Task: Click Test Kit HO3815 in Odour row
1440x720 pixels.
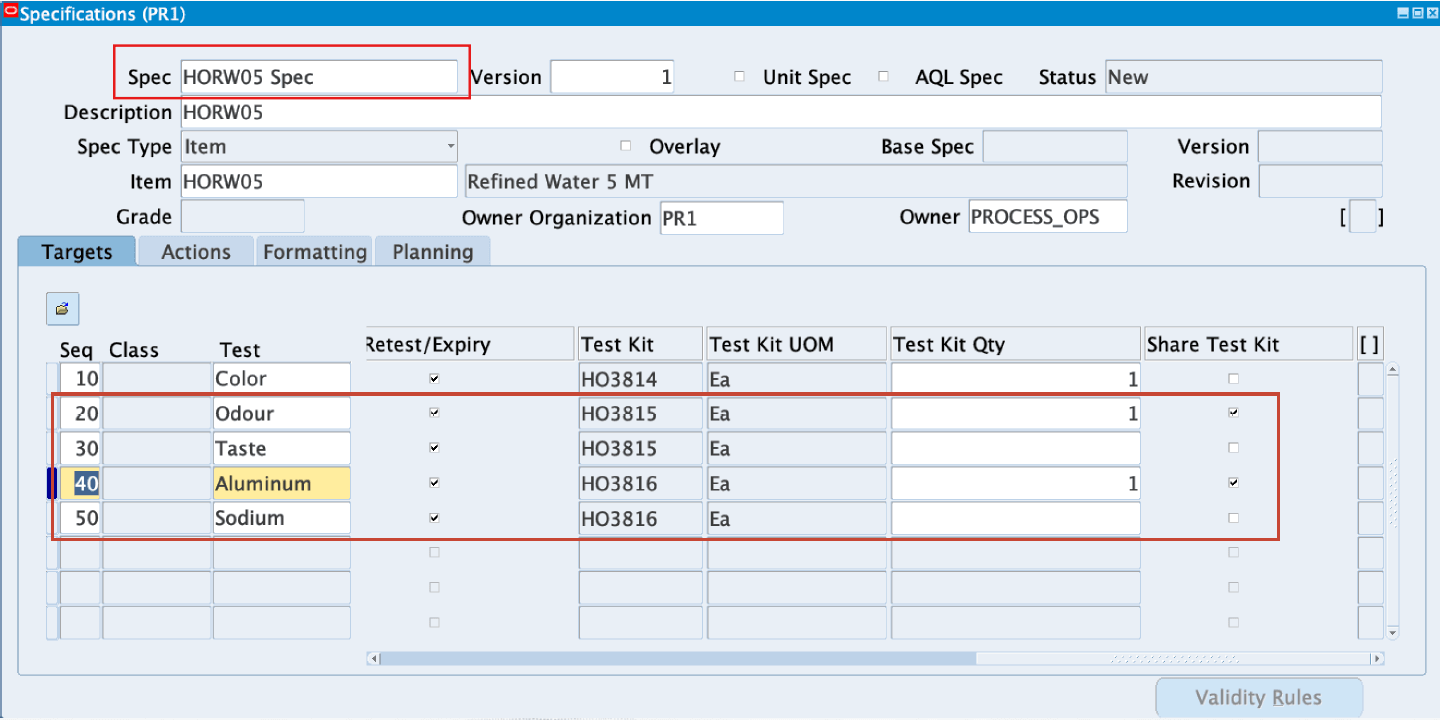Action: (x=641, y=413)
